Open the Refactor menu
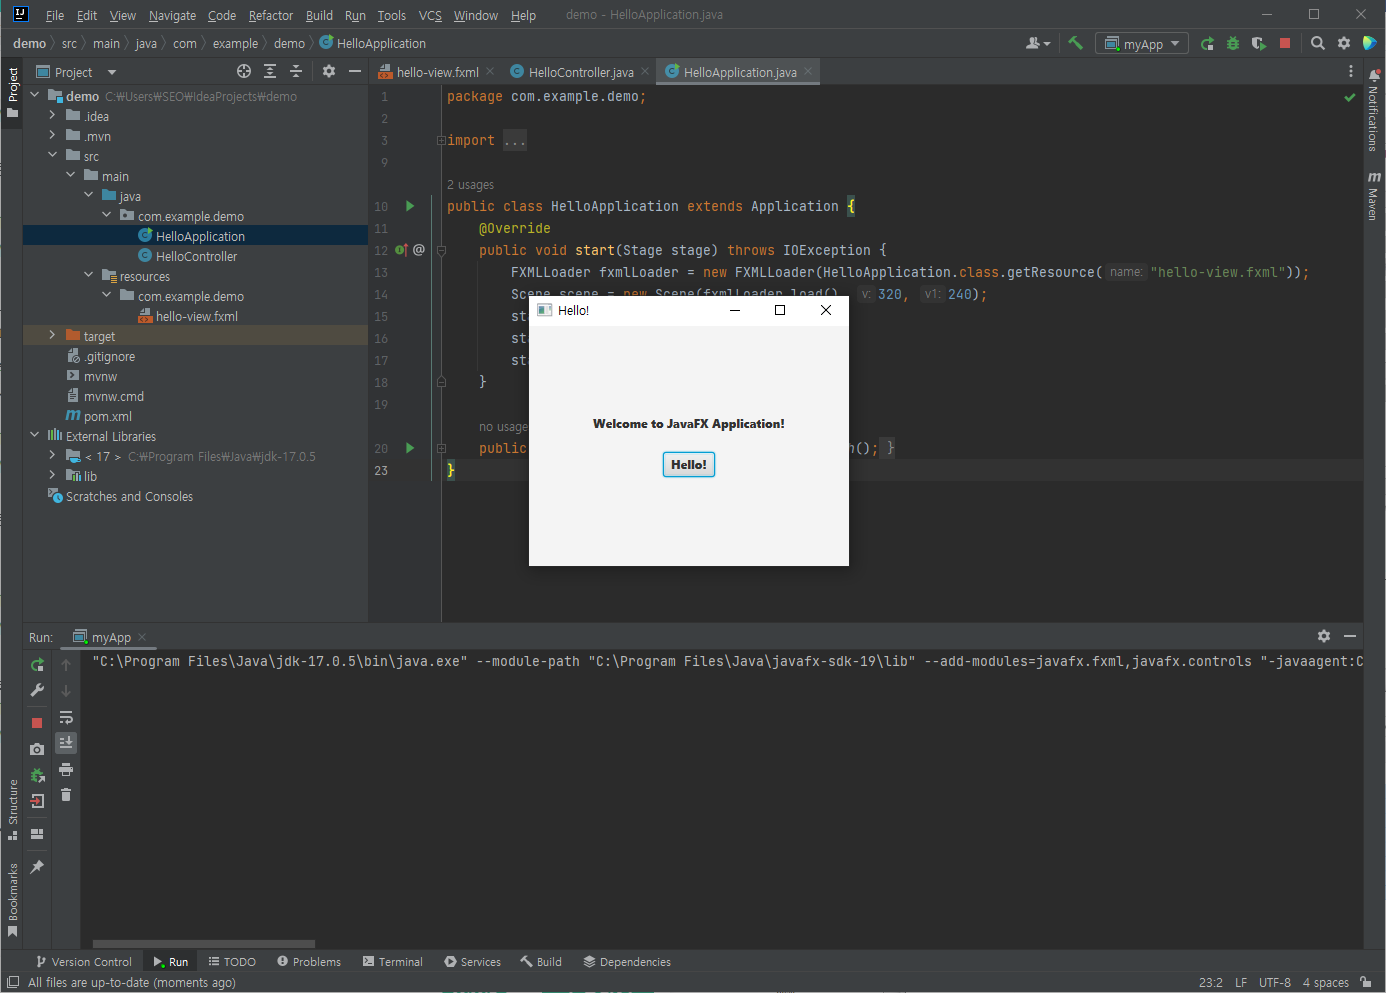Image resolution: width=1386 pixels, height=993 pixels. [270, 15]
